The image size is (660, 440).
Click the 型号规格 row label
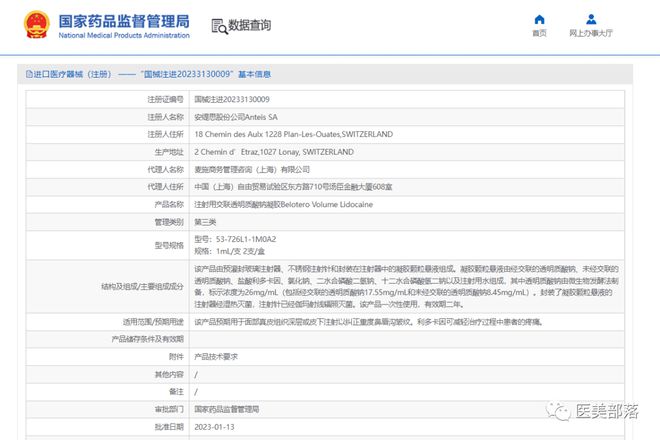click(169, 245)
